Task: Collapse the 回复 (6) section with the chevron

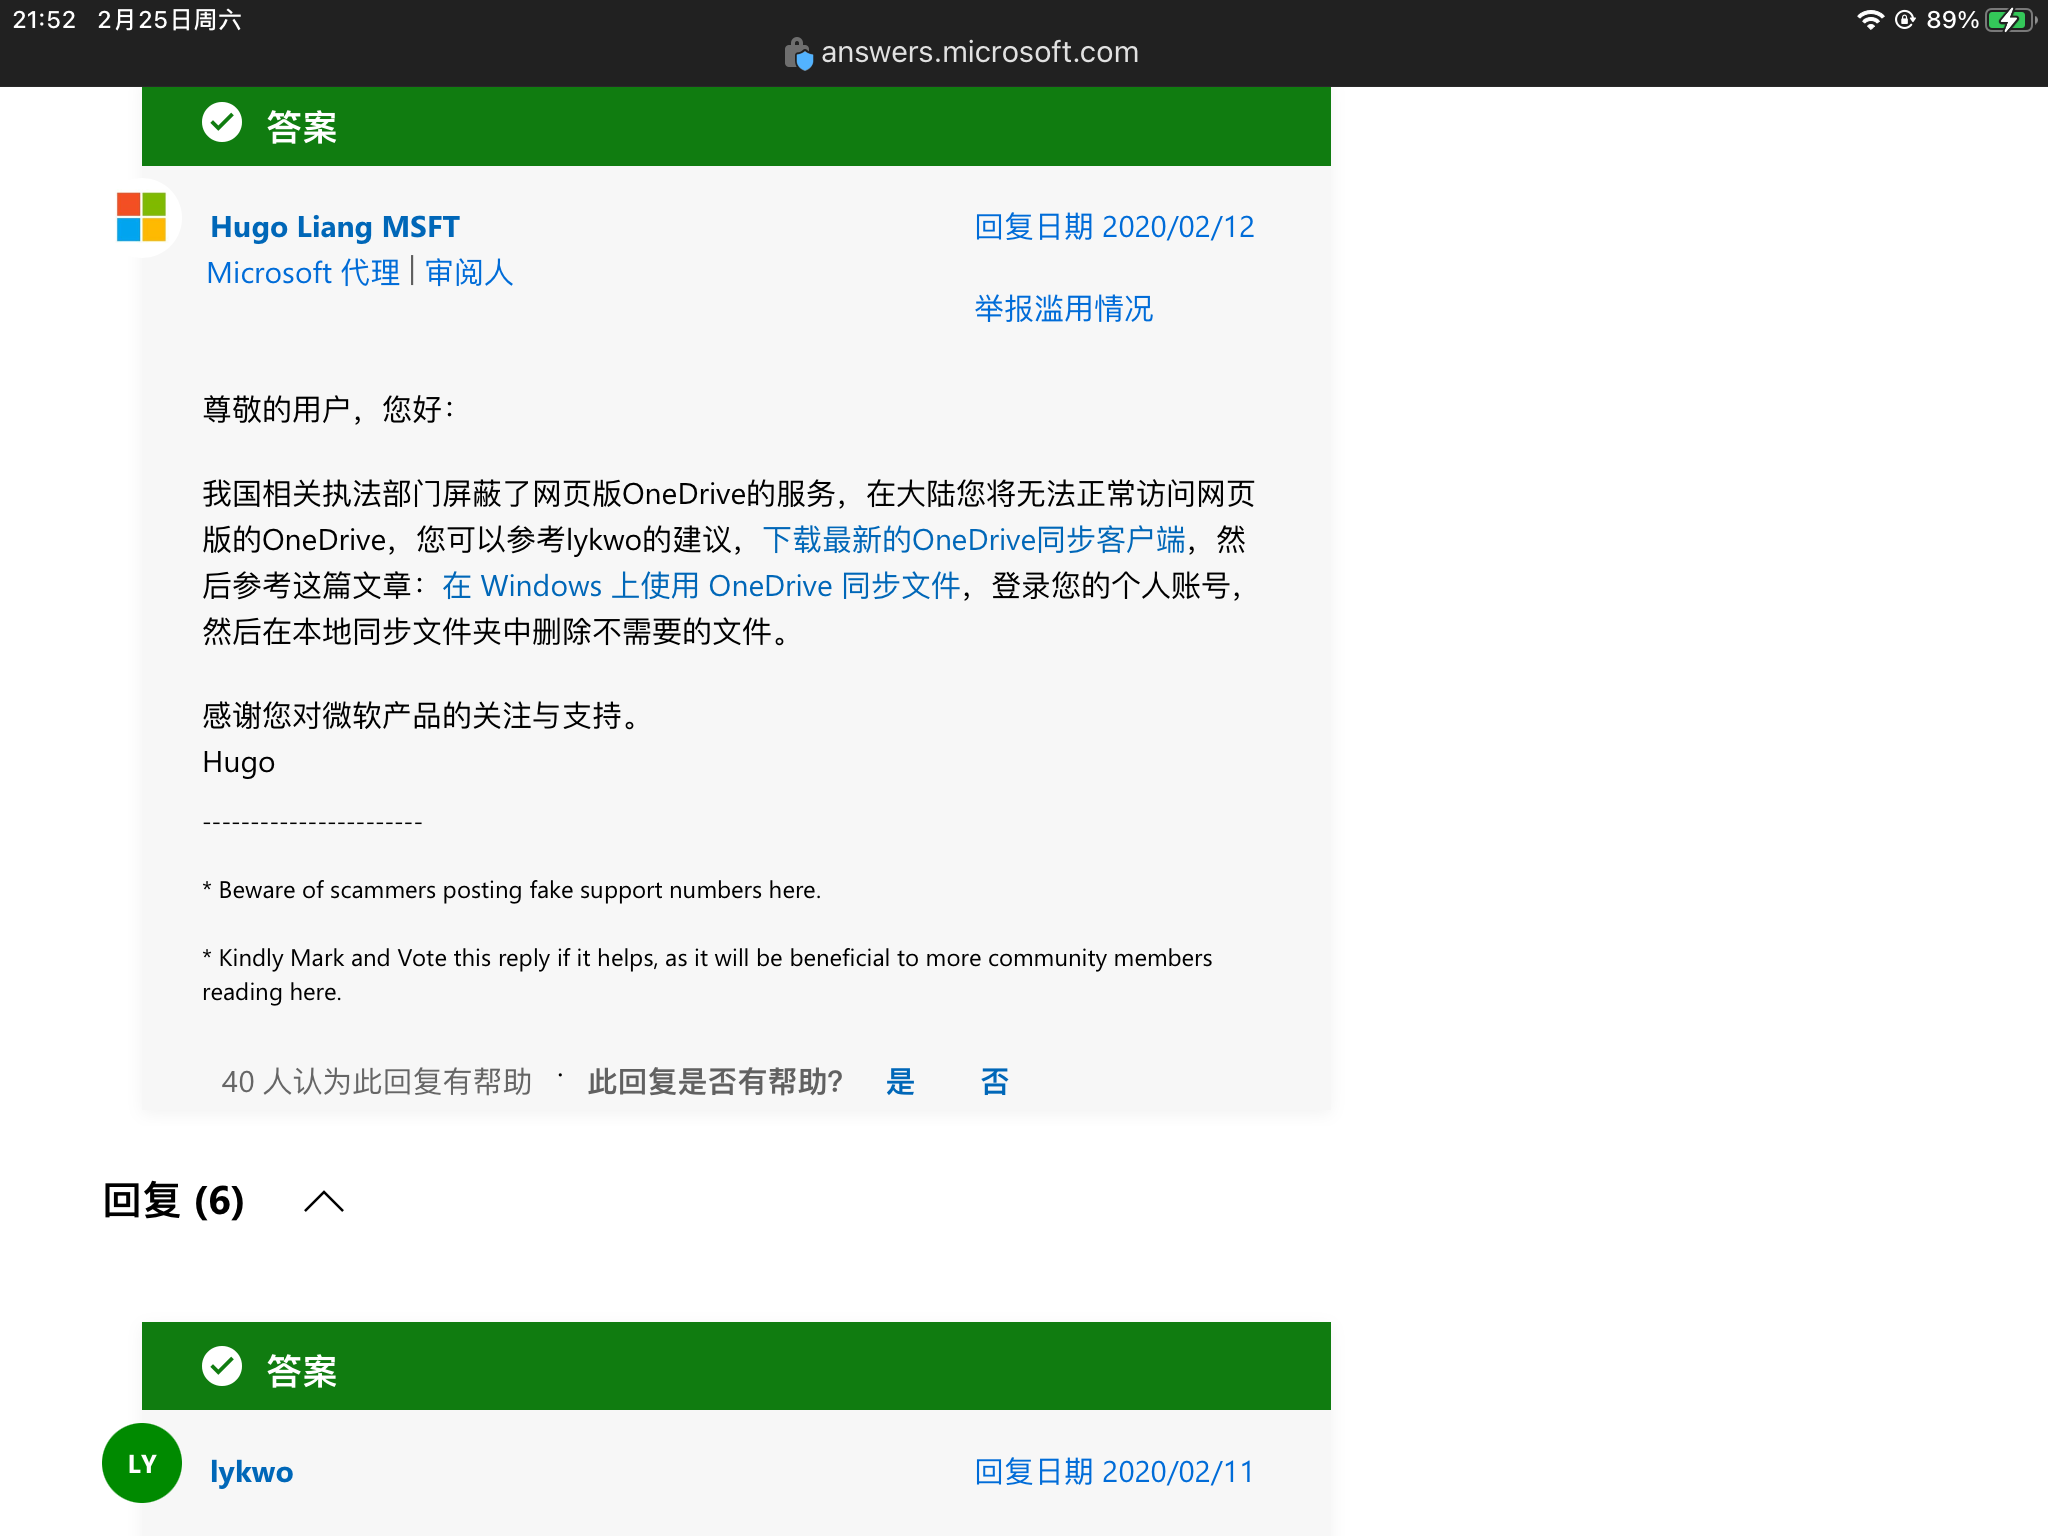Action: pyautogui.click(x=322, y=1201)
